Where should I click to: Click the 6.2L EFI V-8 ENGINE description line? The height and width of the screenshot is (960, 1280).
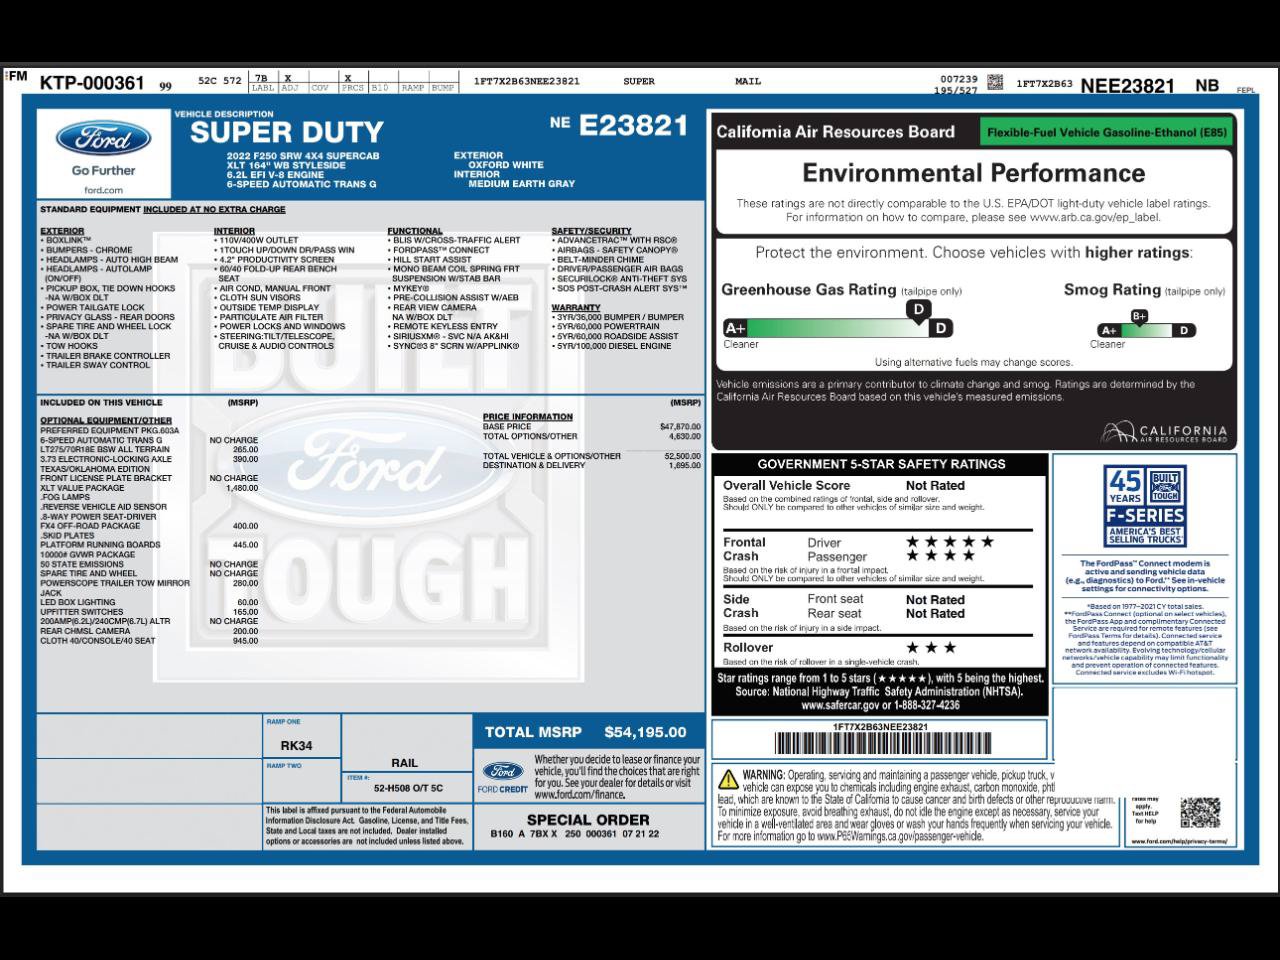275,175
